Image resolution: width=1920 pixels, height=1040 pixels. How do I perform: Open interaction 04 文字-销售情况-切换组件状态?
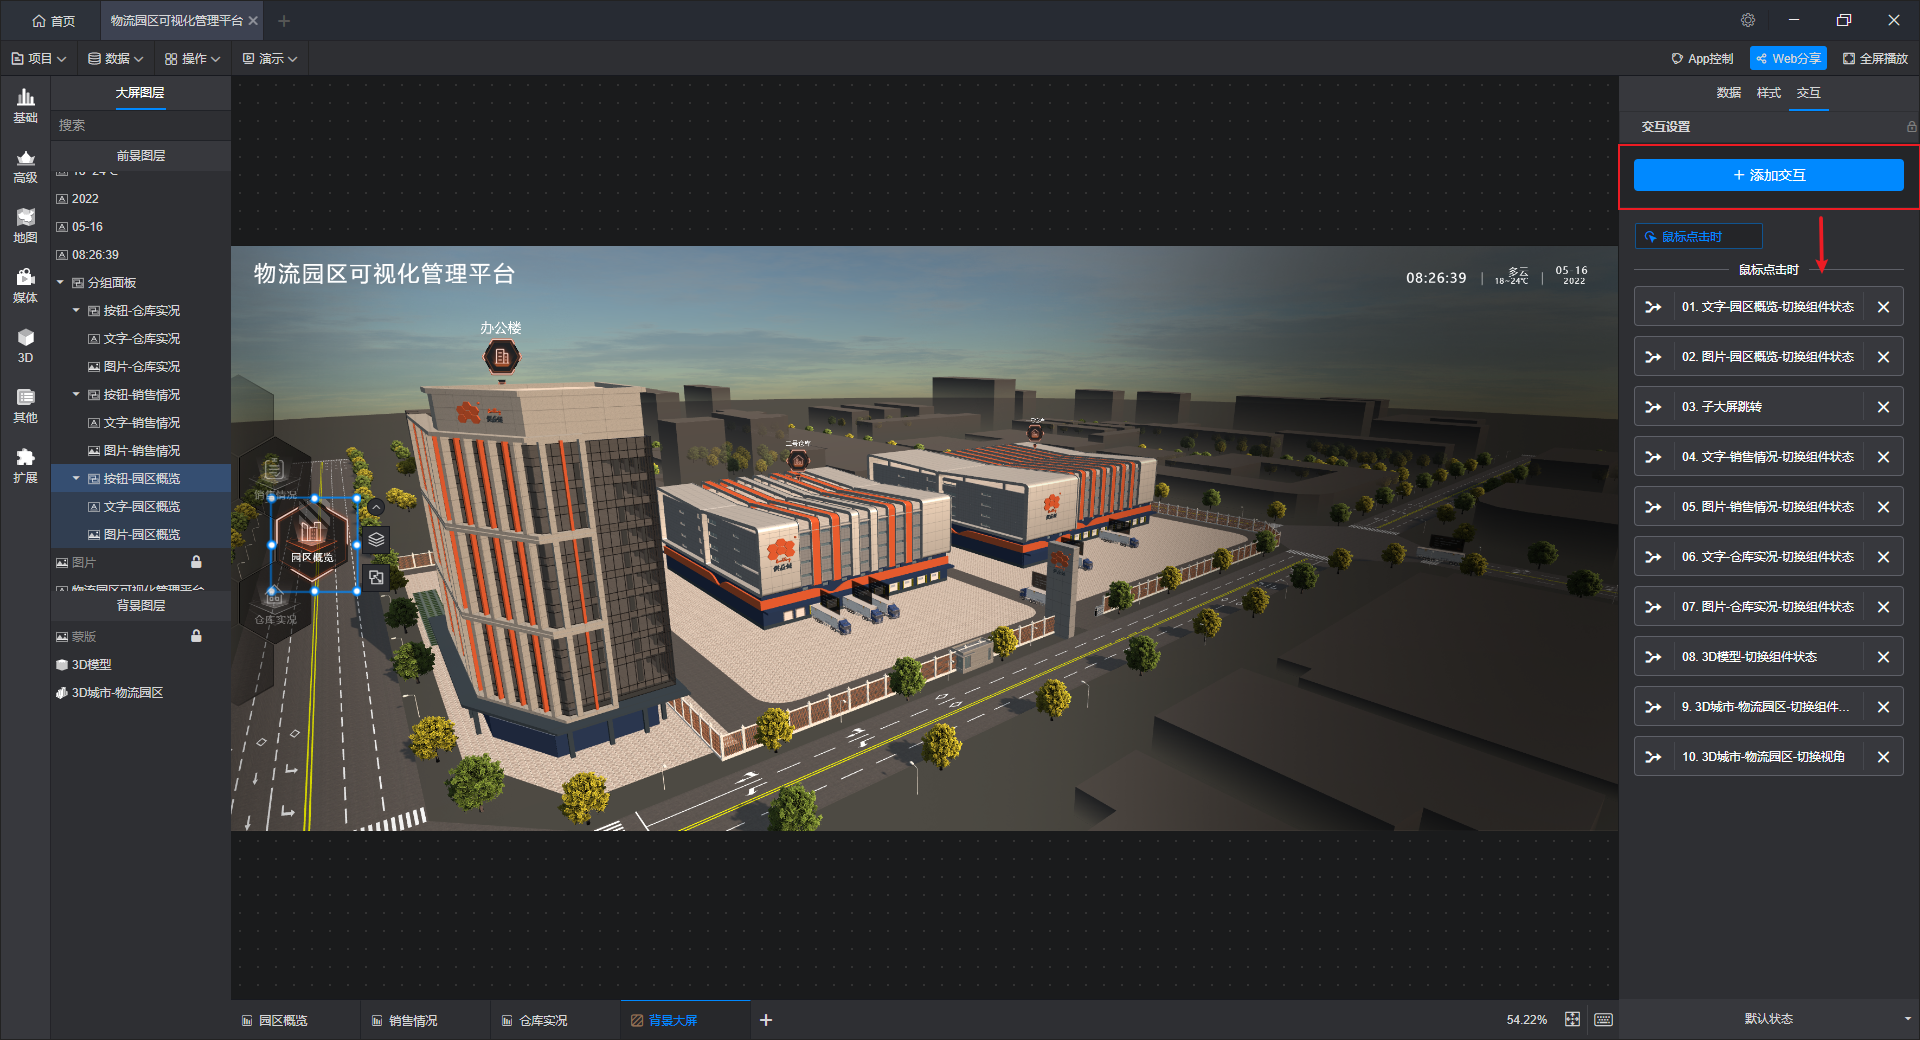[x=1768, y=457]
